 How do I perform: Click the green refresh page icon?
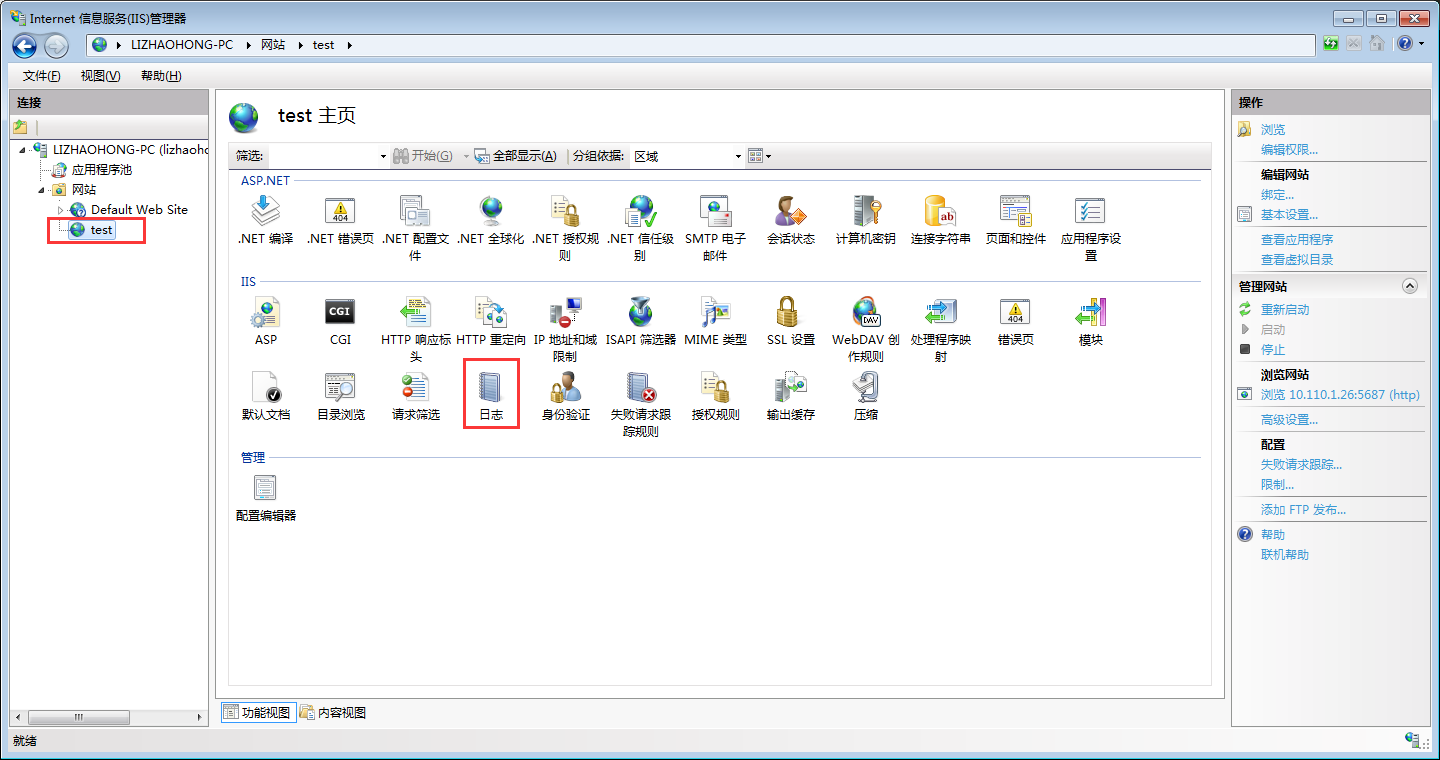pyautogui.click(x=1331, y=44)
